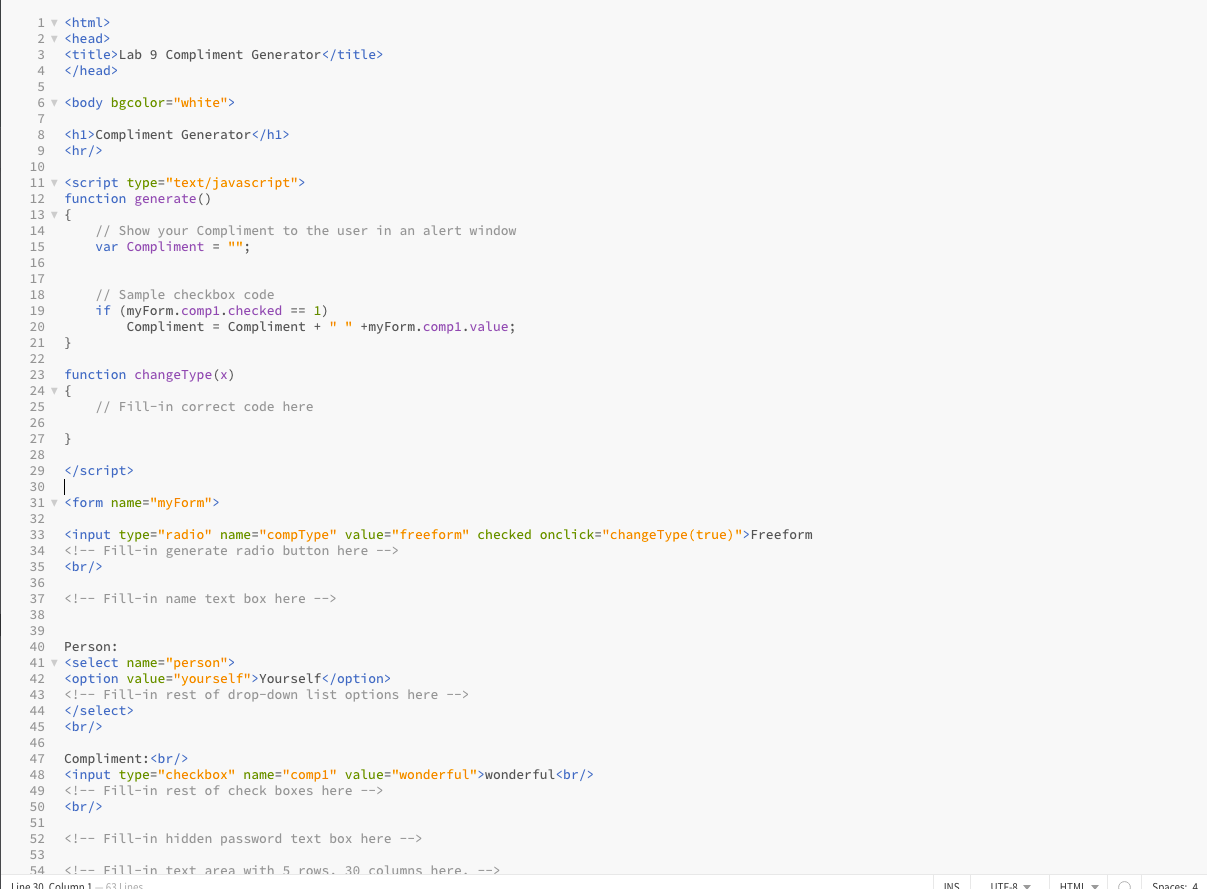Fold the myForm form element
The width and height of the screenshot is (1207, 889).
[54, 502]
